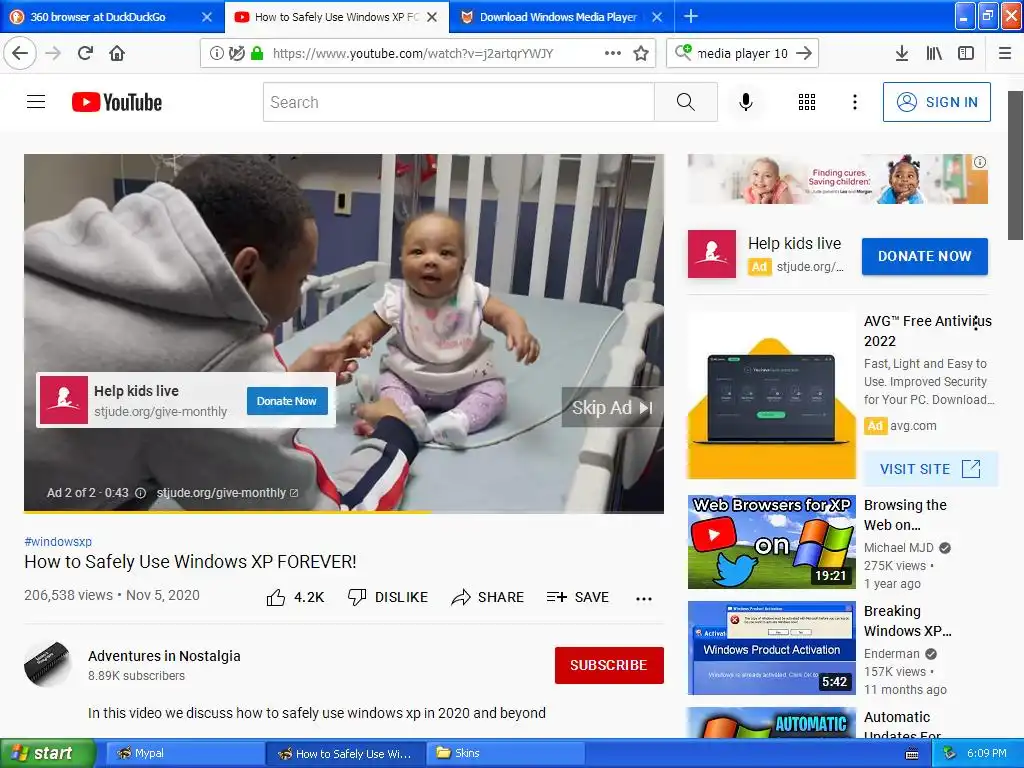Click the search engine icon in browser search box

pos(682,52)
